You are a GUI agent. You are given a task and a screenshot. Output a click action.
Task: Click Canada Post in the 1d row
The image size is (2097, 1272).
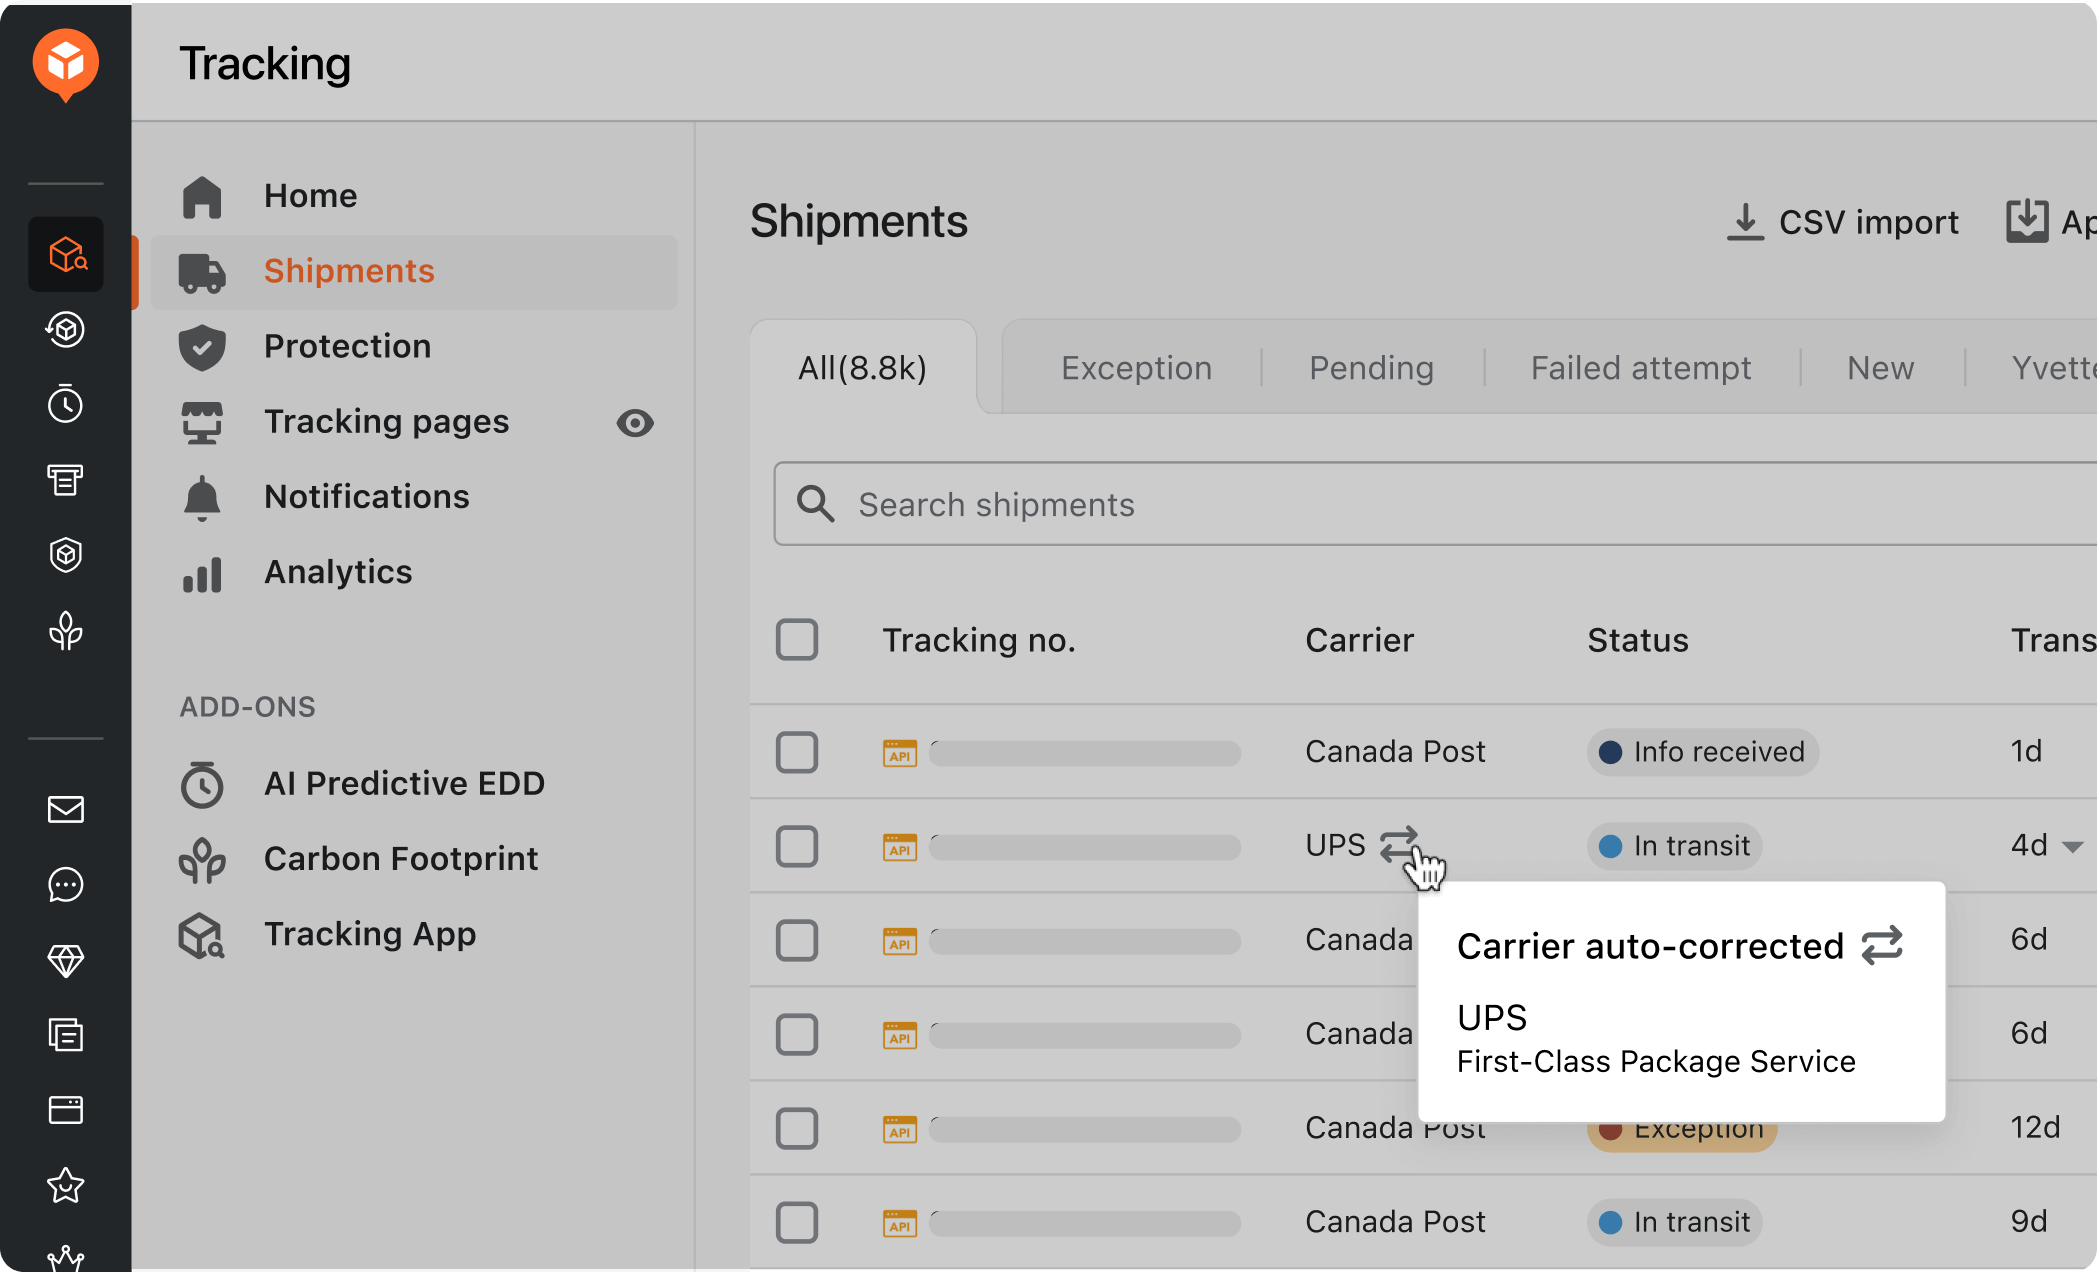tap(1395, 752)
